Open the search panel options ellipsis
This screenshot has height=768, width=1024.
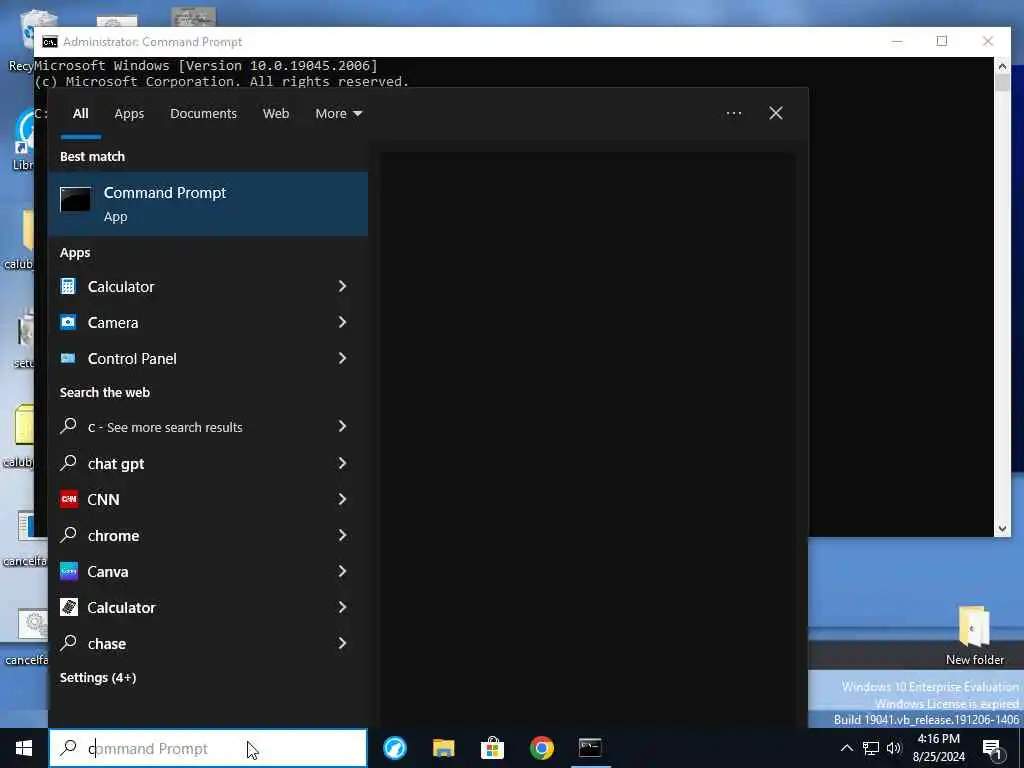coord(734,114)
